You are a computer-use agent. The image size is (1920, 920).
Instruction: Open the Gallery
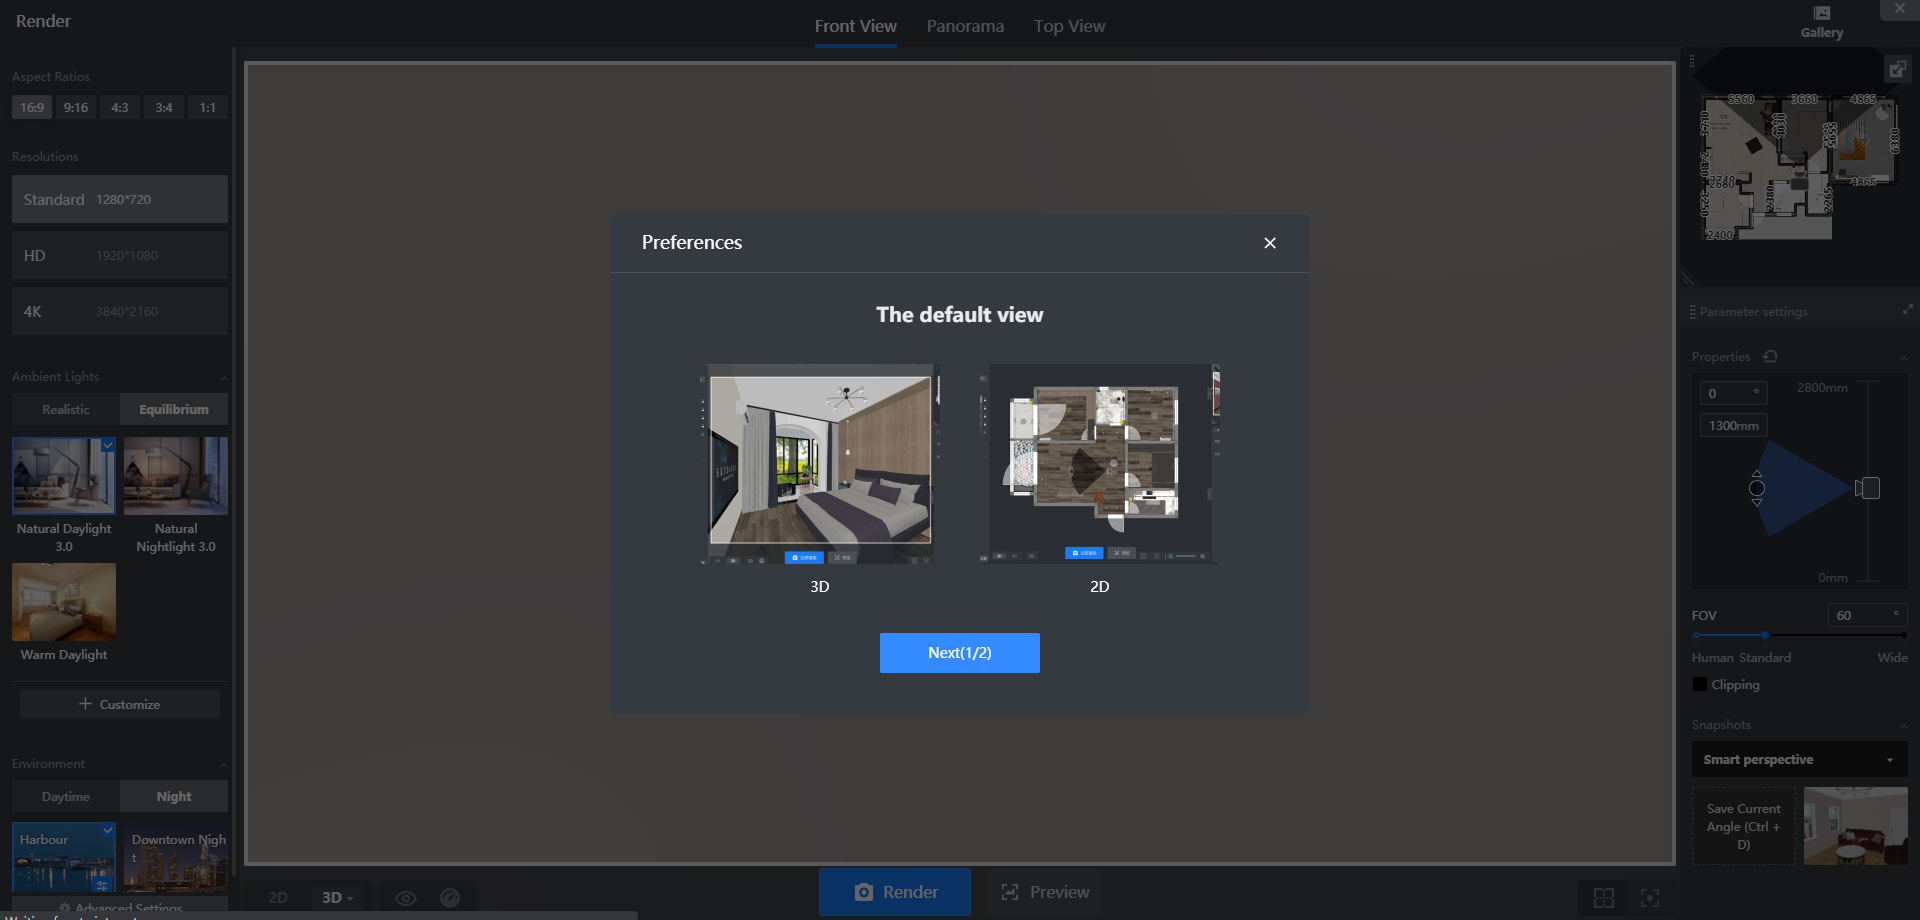1821,21
